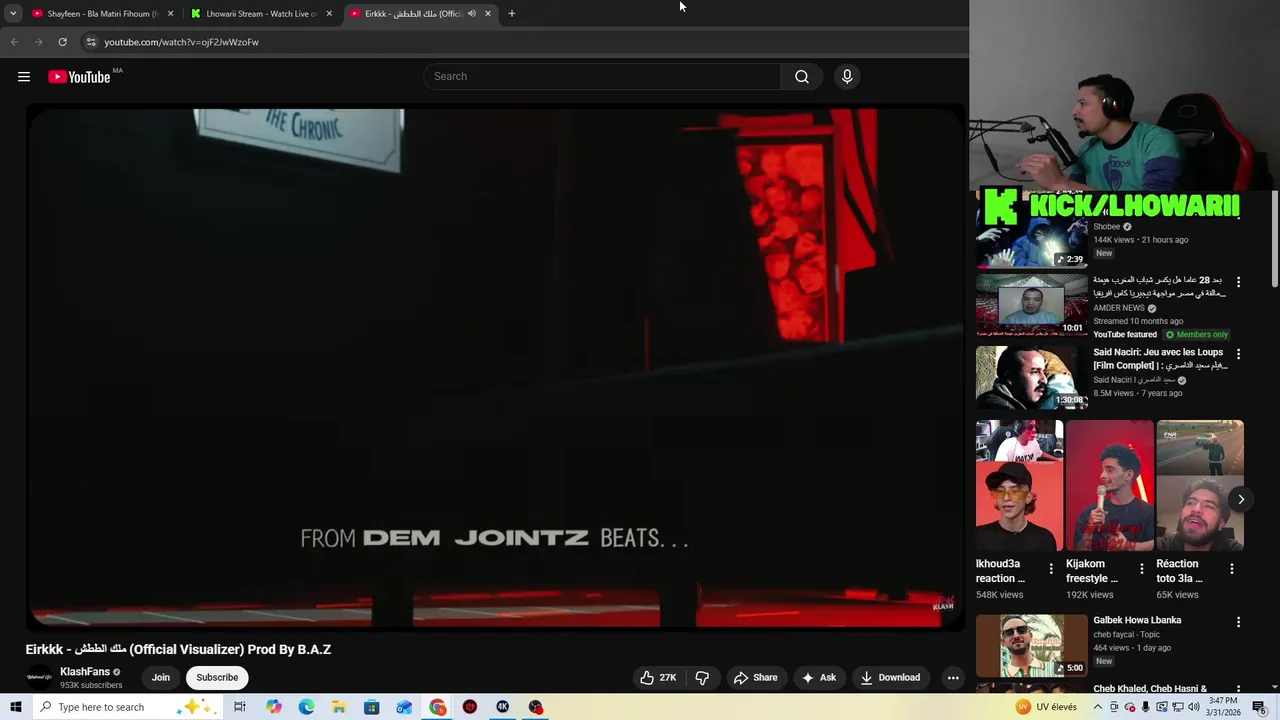Open the Réaction toto 3la Short

click(x=1200, y=485)
